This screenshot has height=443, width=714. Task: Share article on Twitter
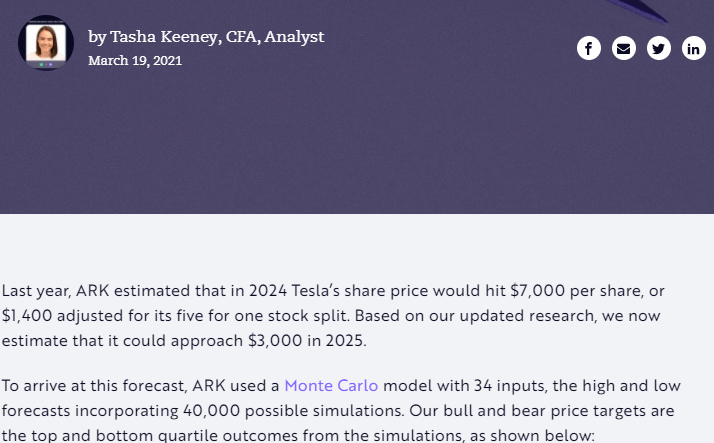tap(659, 48)
